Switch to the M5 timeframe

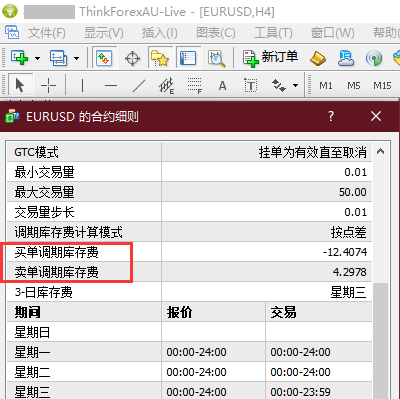354,86
